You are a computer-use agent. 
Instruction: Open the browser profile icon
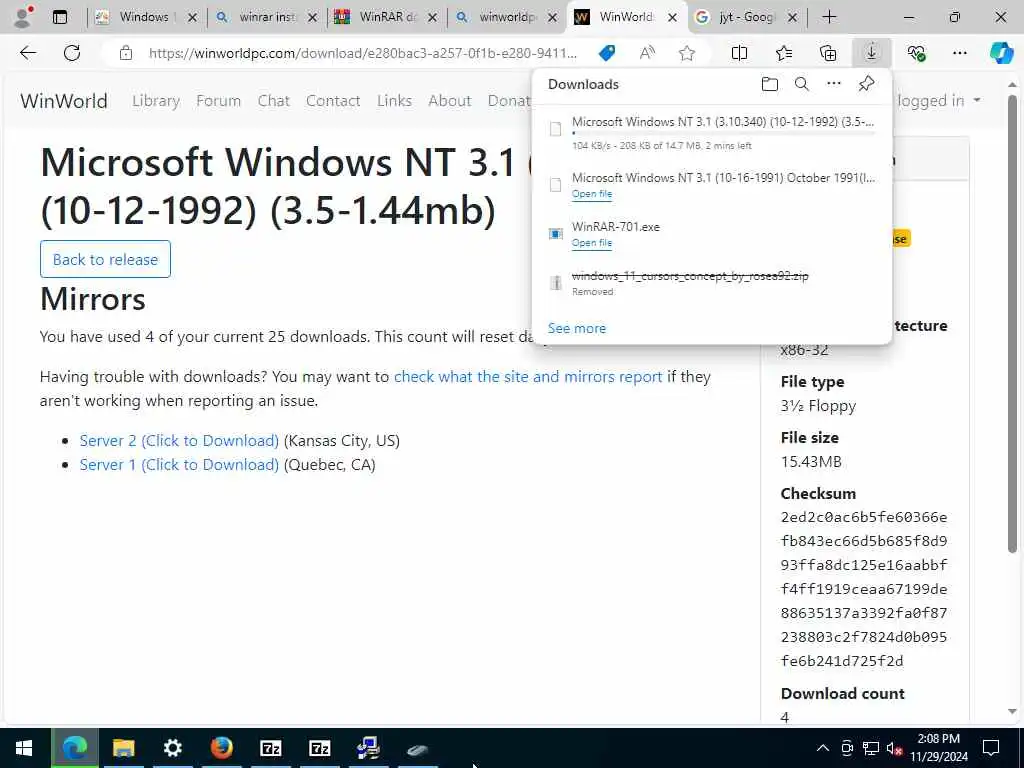pos(24,17)
